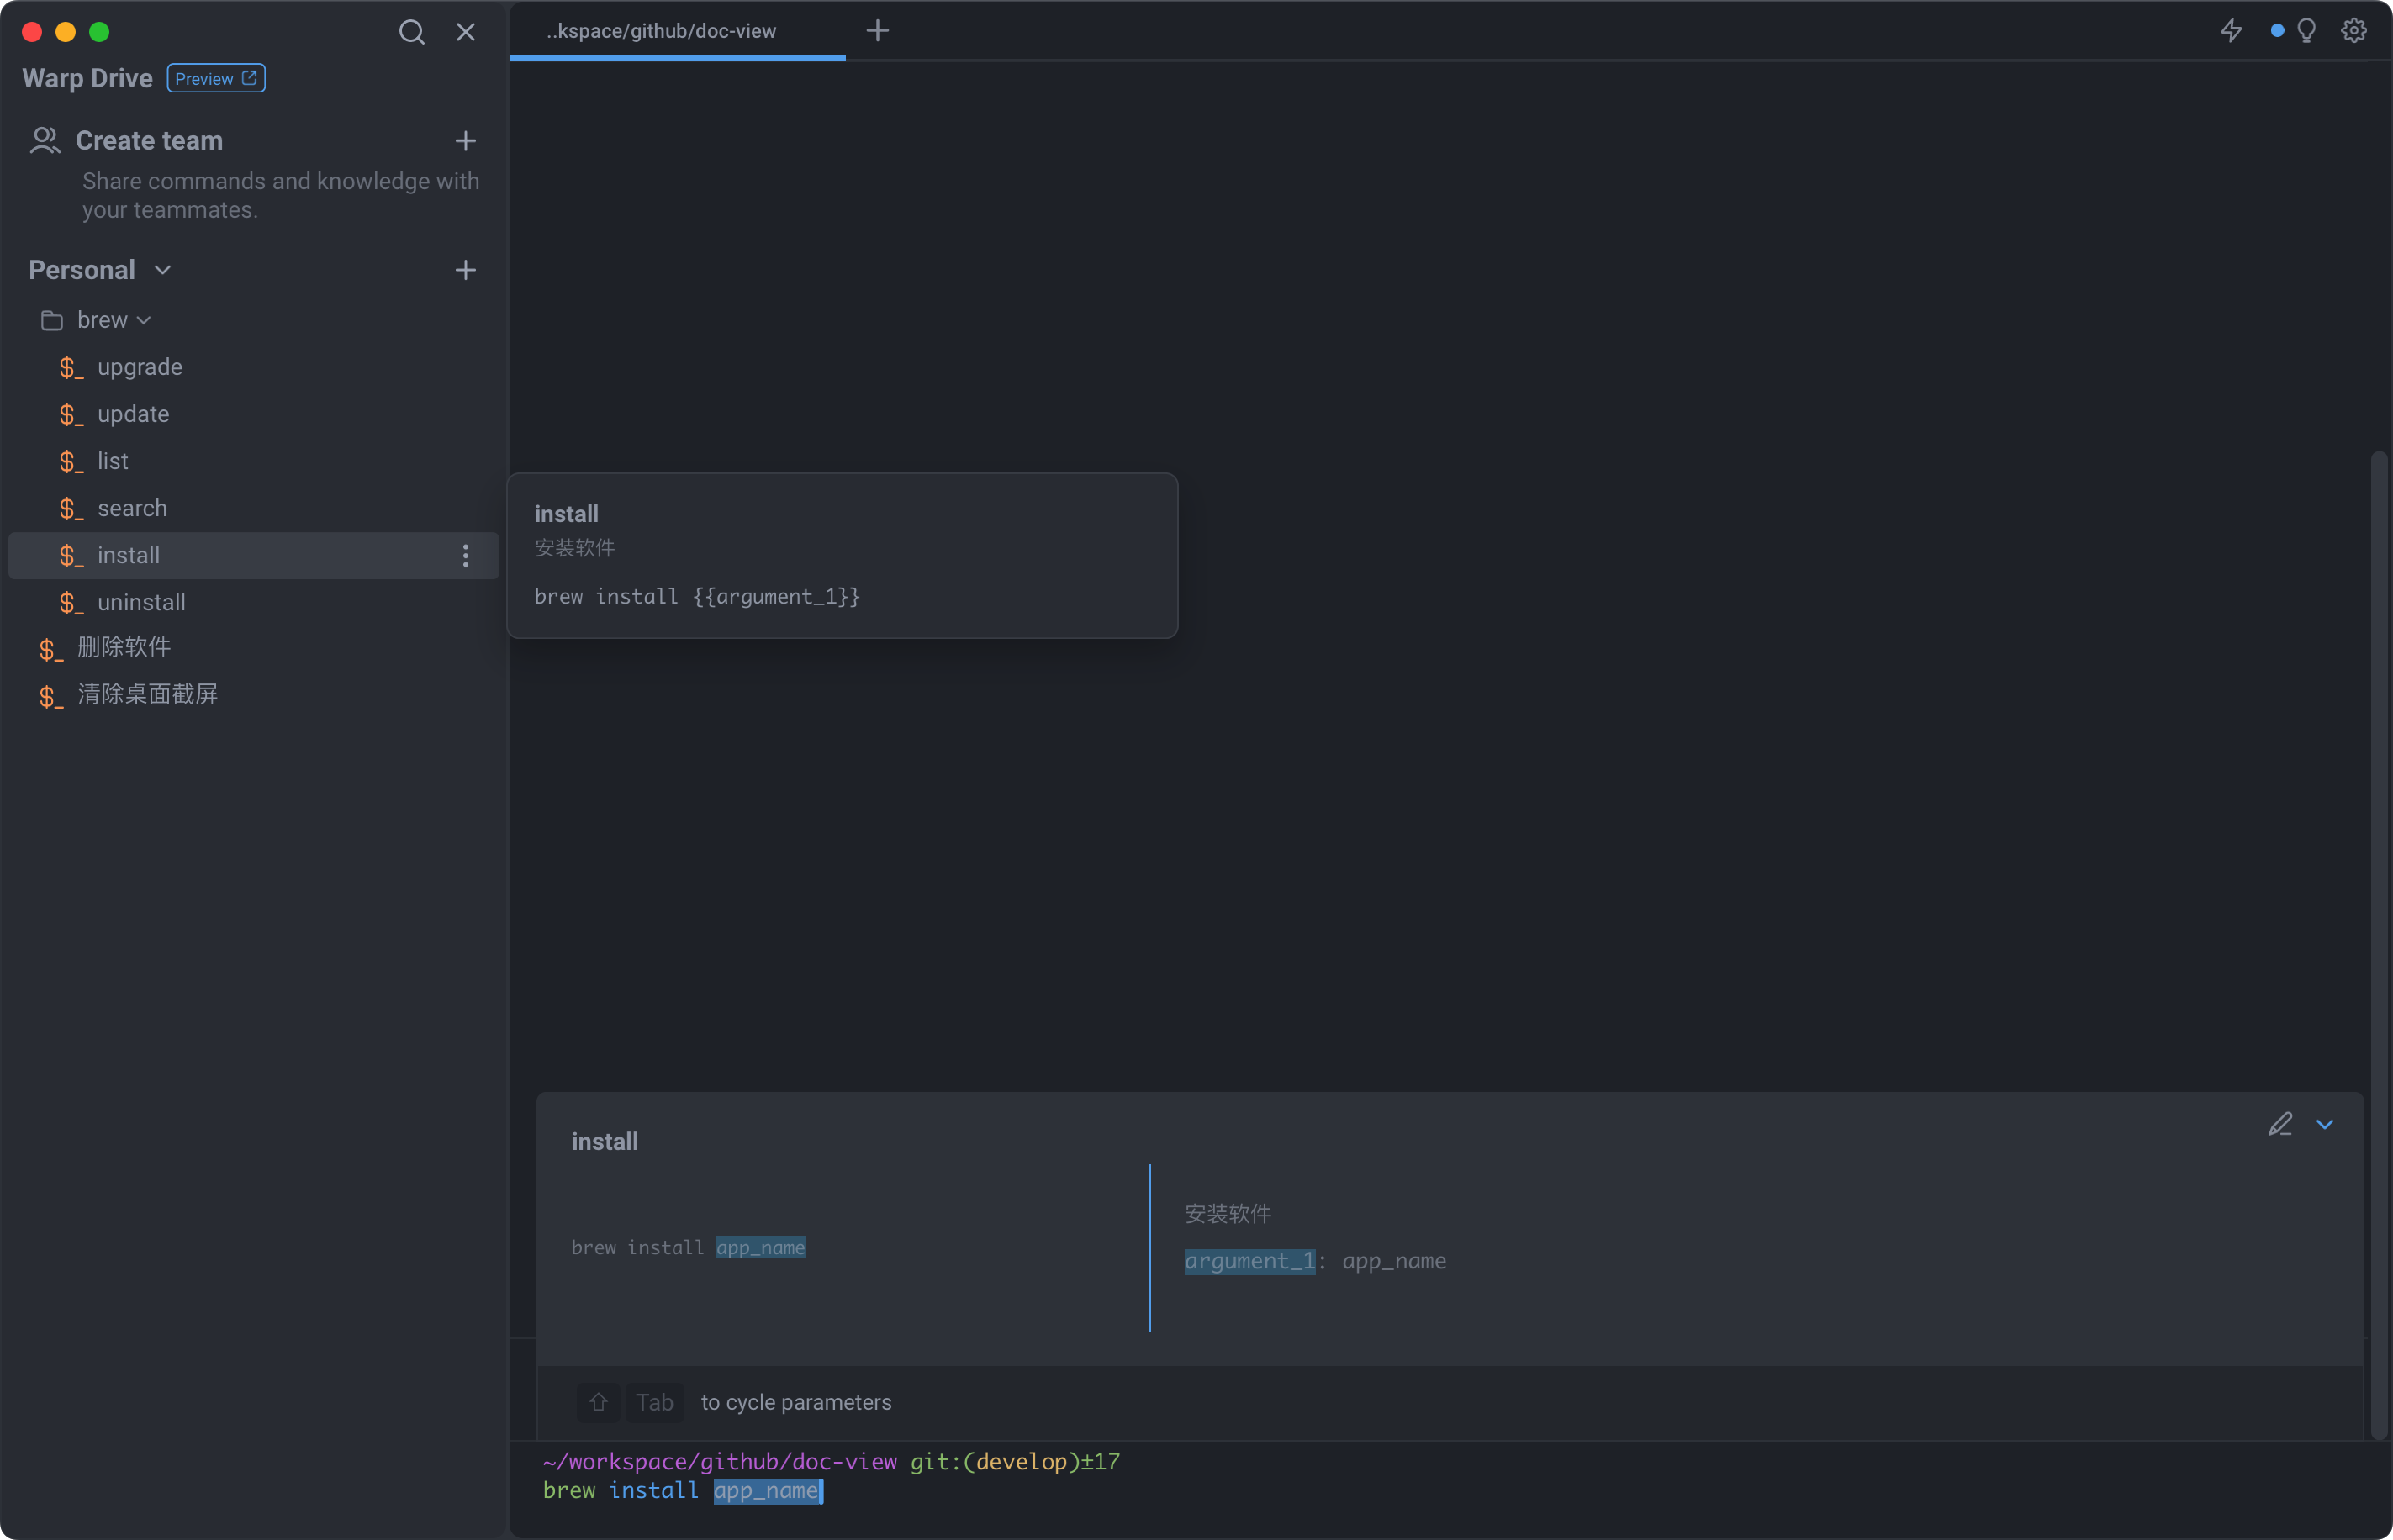Select the uninstall workflow

(254, 602)
